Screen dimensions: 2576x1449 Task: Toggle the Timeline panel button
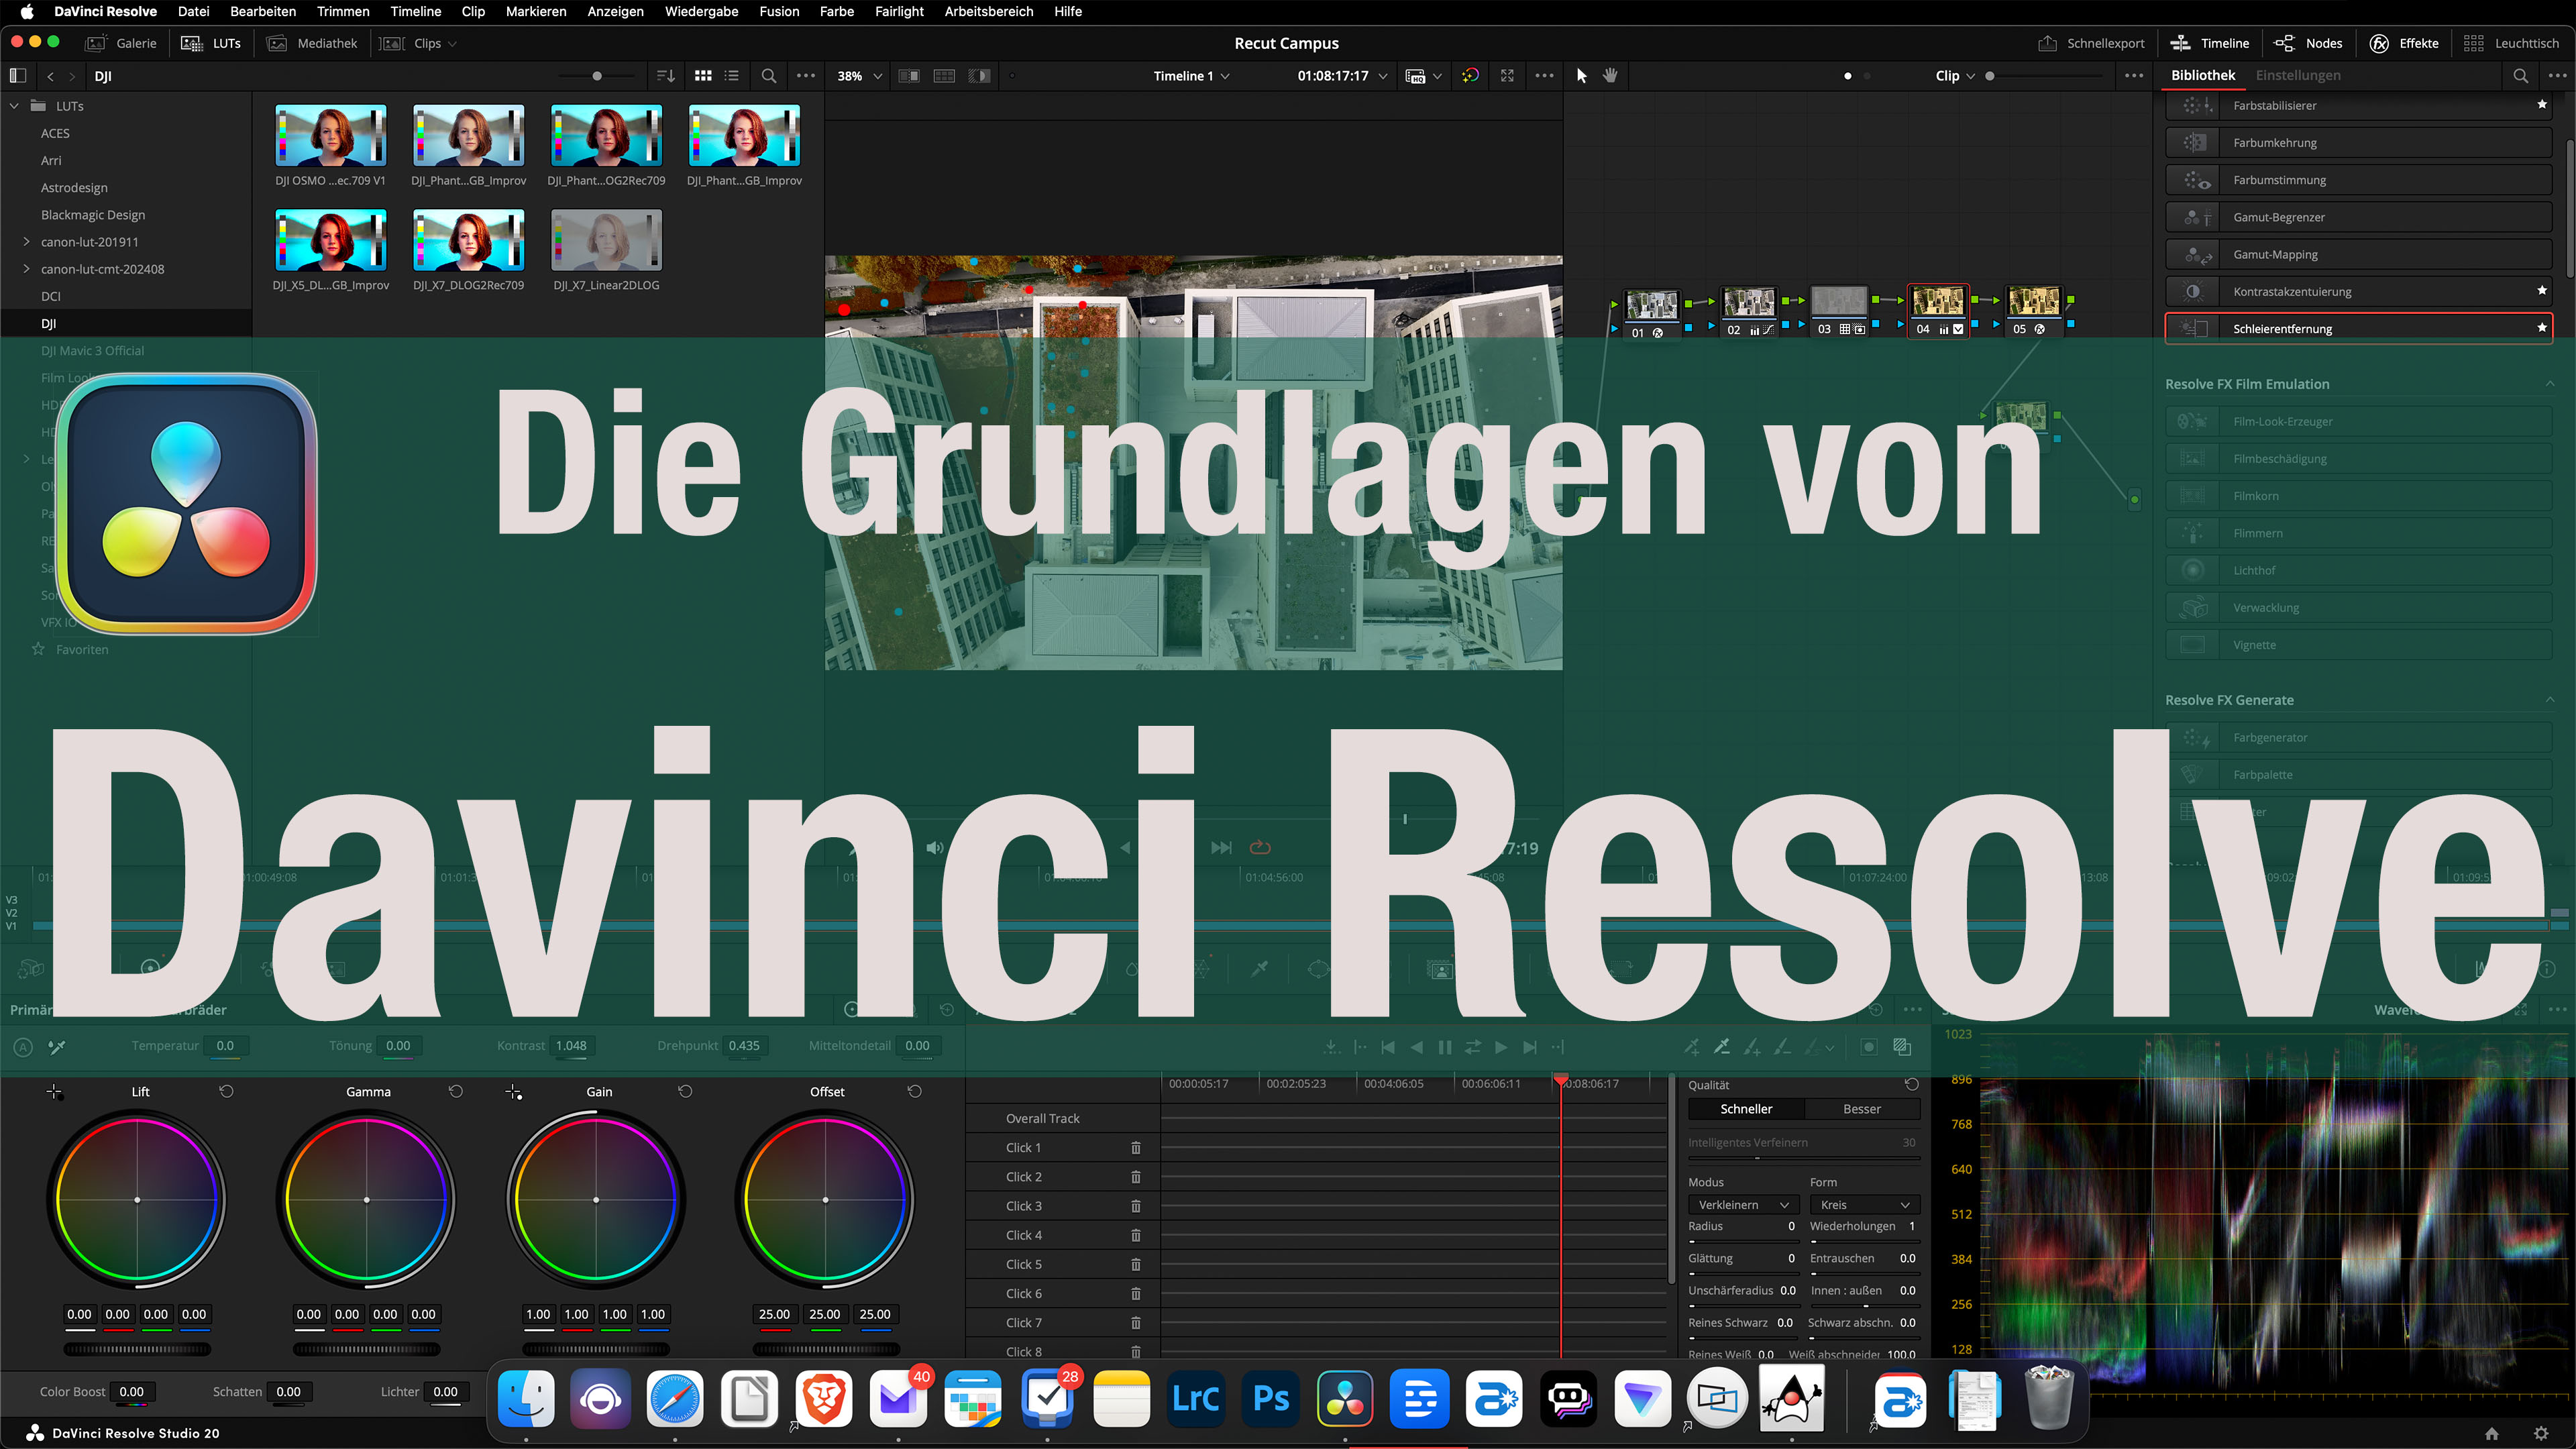pos(2209,43)
